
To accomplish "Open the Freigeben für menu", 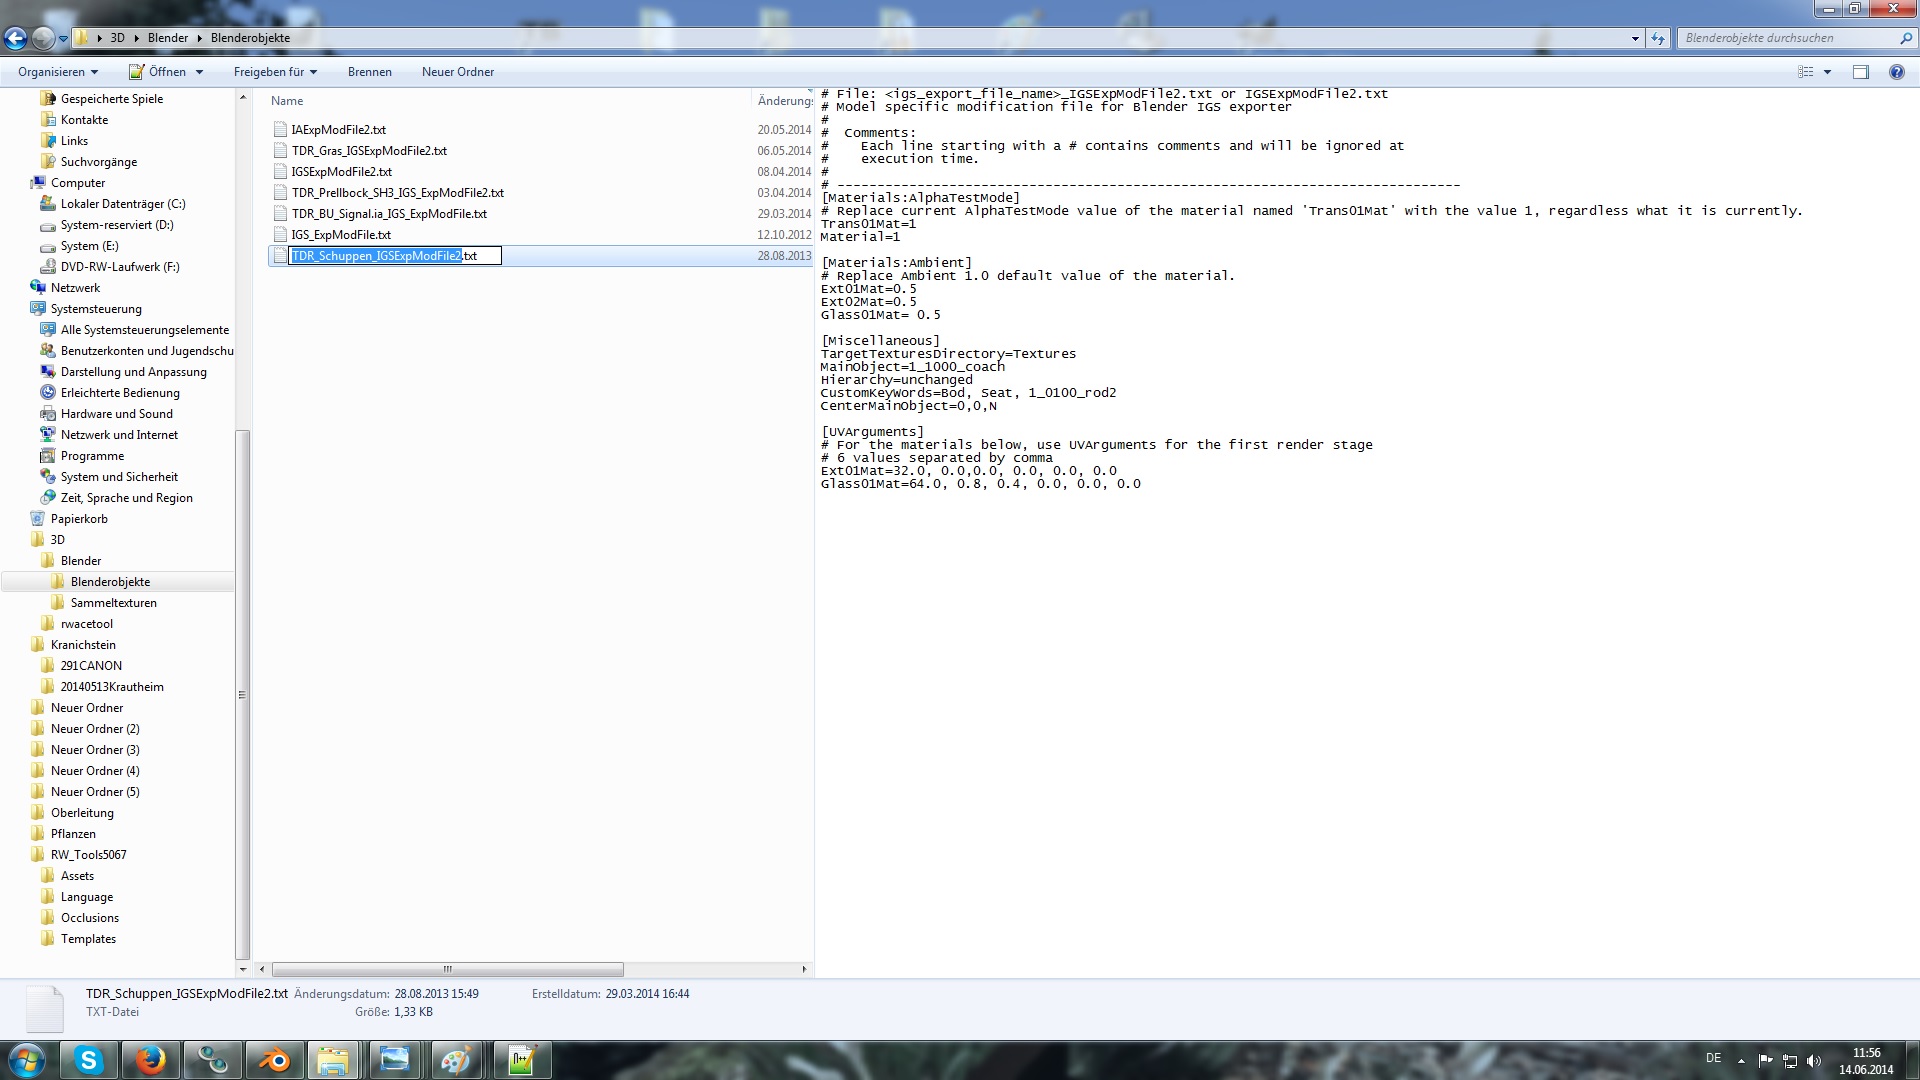I will (275, 72).
